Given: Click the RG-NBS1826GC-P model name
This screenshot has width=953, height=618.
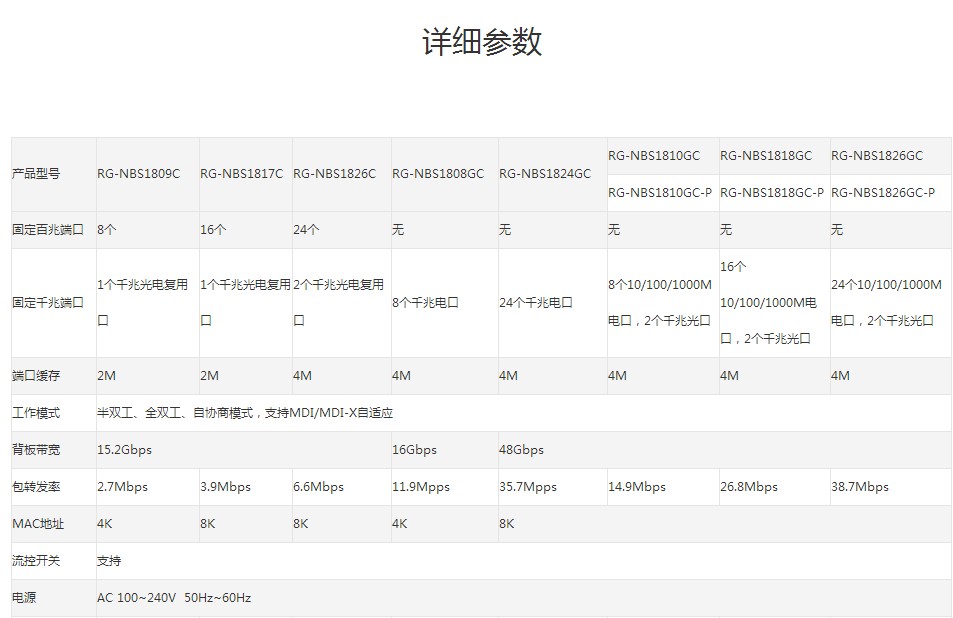Looking at the screenshot, I should tap(882, 193).
